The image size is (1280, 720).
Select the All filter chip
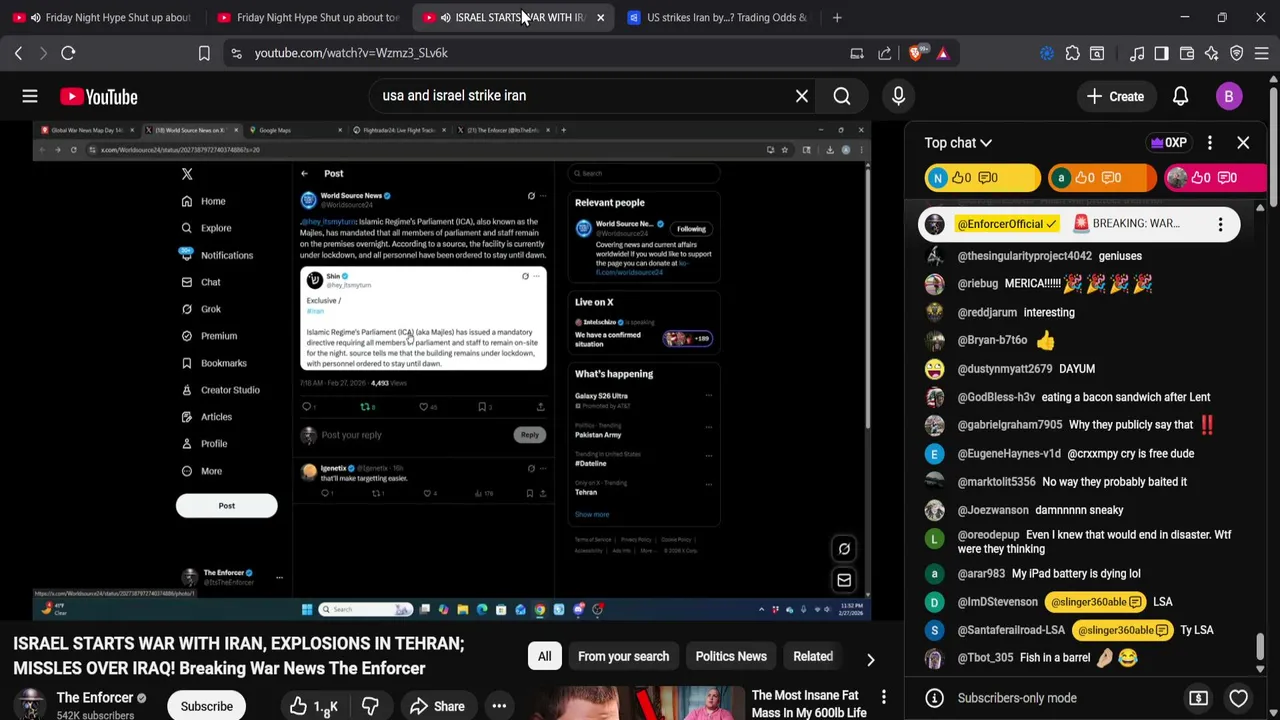tap(544, 657)
